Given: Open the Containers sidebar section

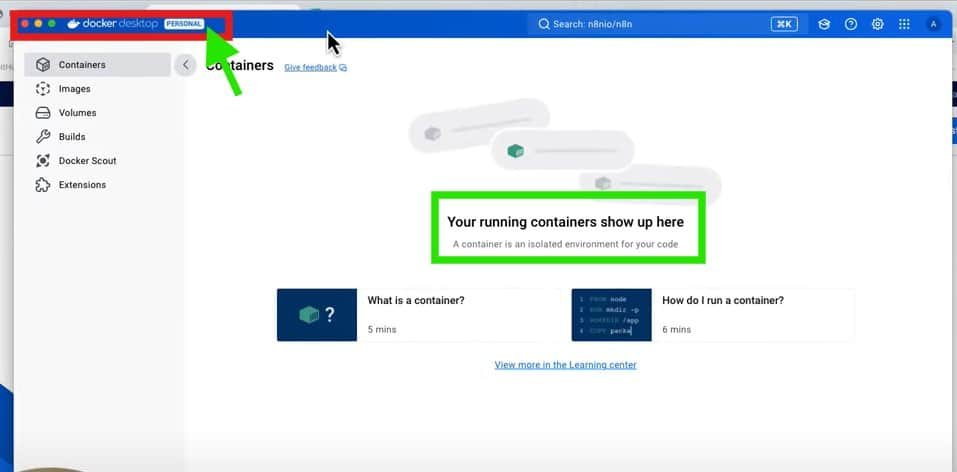Looking at the screenshot, I should (97, 65).
